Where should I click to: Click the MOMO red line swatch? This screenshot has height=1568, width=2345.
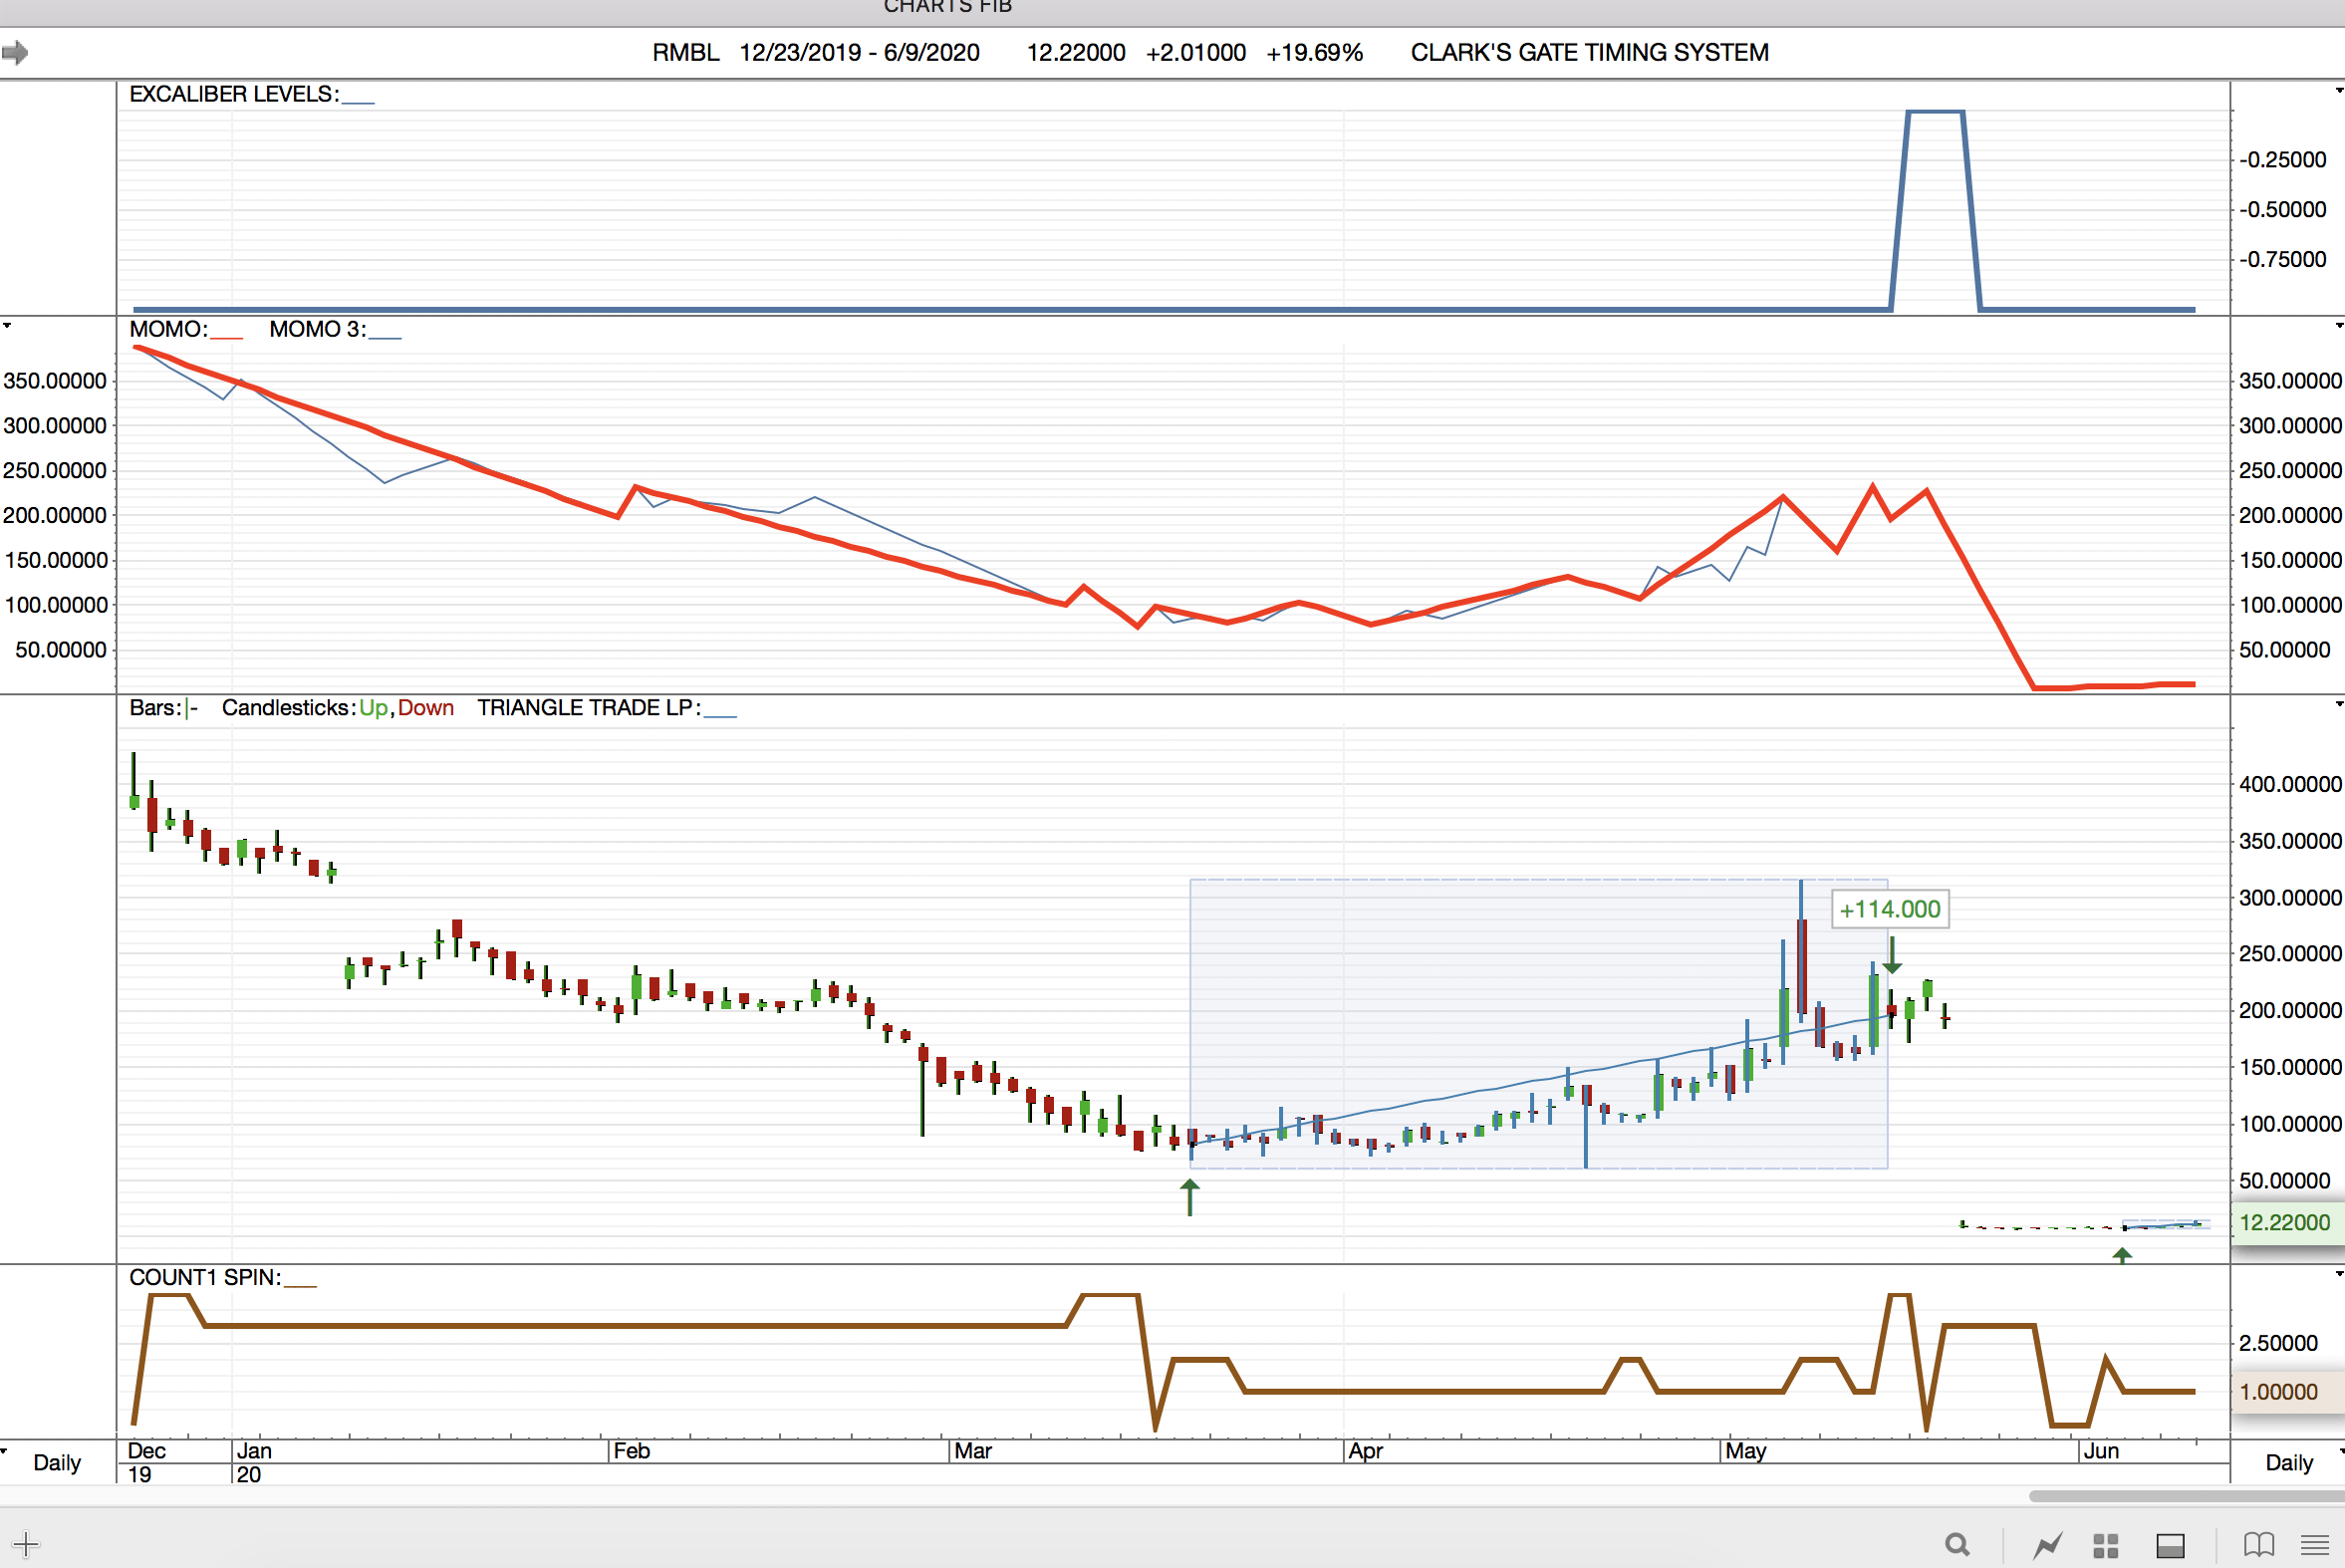[x=226, y=336]
